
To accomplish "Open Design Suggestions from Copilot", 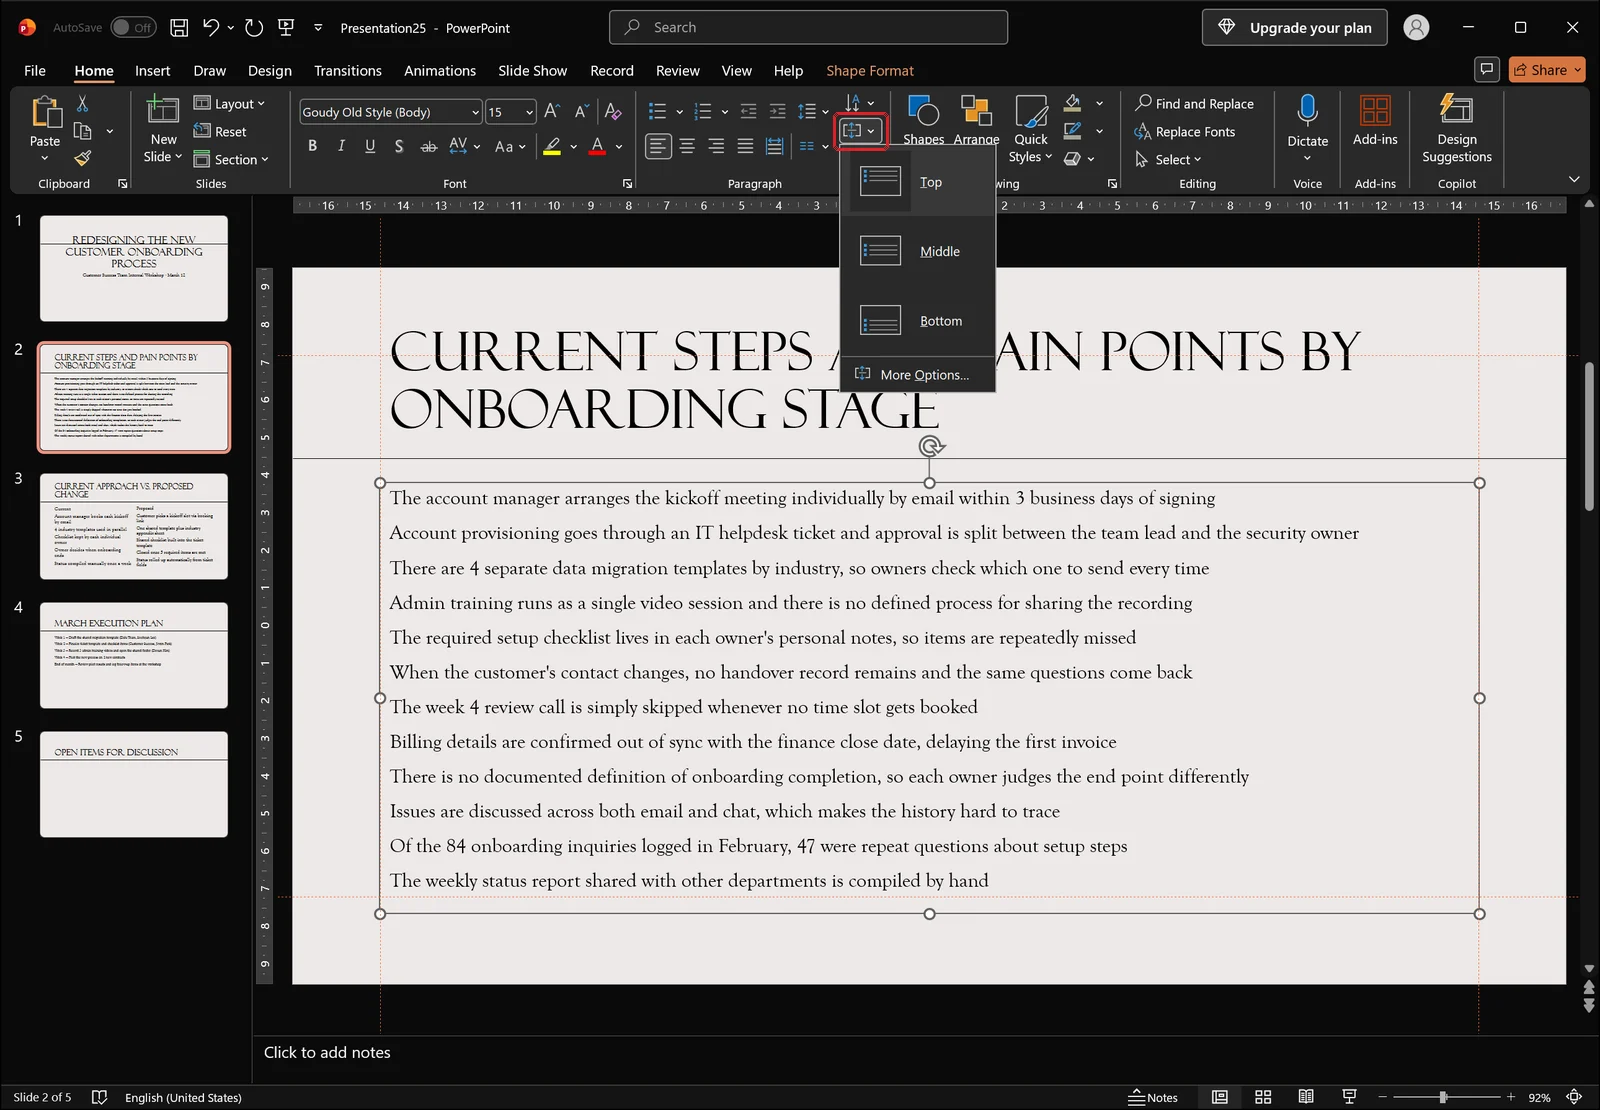I will 1457,128.
